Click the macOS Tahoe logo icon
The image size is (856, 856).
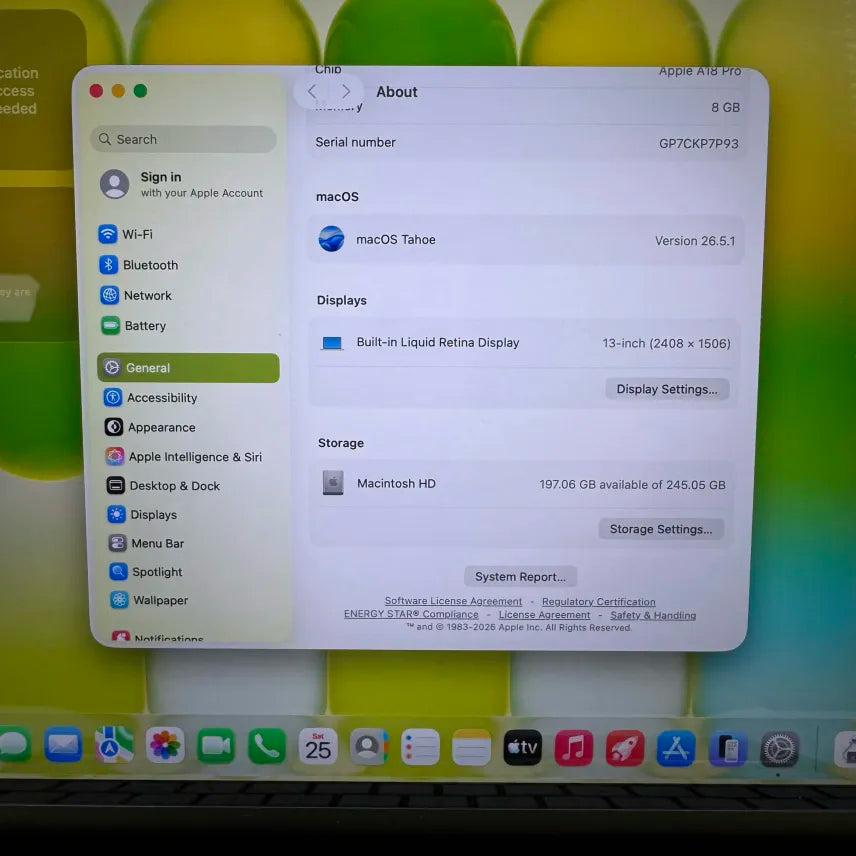click(x=331, y=239)
